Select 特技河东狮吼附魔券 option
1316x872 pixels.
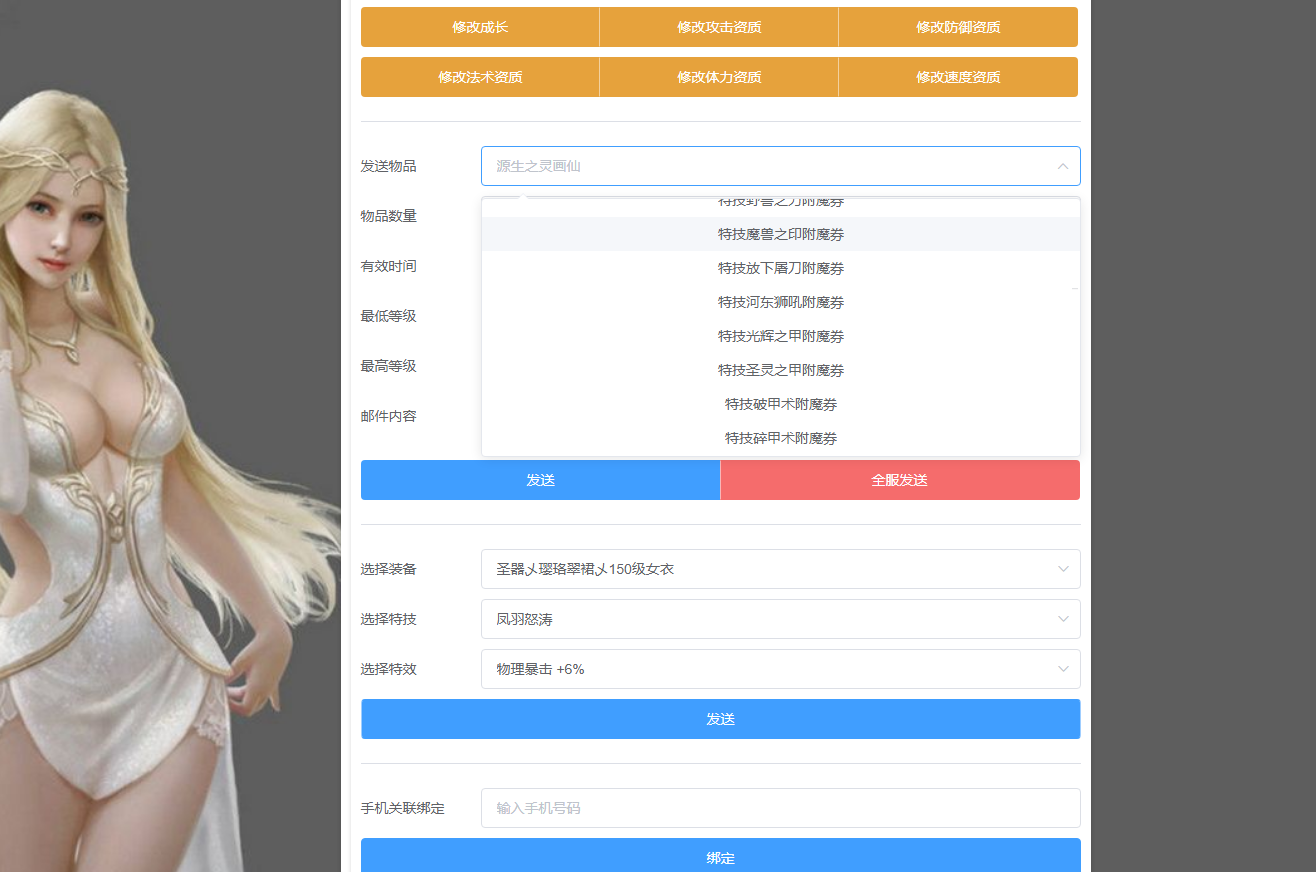tap(780, 302)
